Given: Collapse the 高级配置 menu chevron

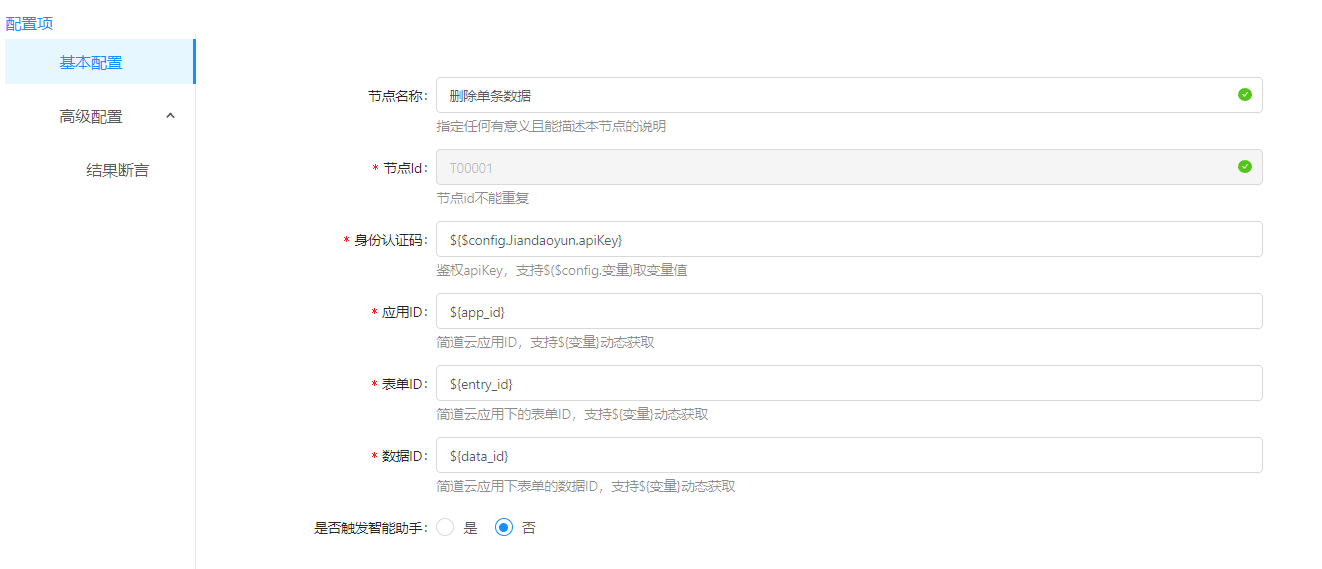Looking at the screenshot, I should coord(170,116).
